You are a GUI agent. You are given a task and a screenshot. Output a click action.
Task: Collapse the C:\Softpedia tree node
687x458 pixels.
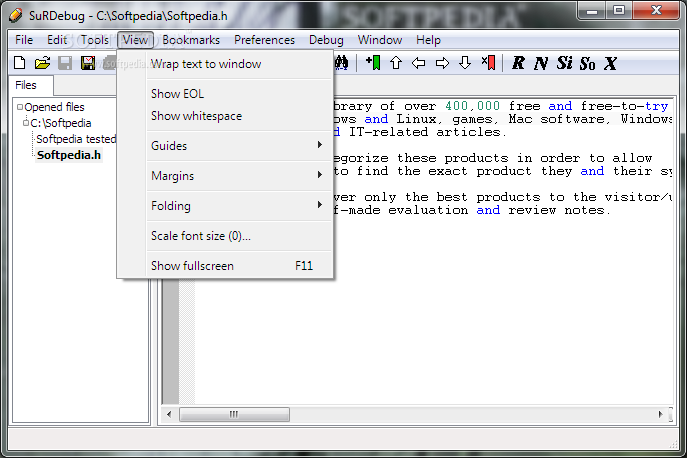26,123
